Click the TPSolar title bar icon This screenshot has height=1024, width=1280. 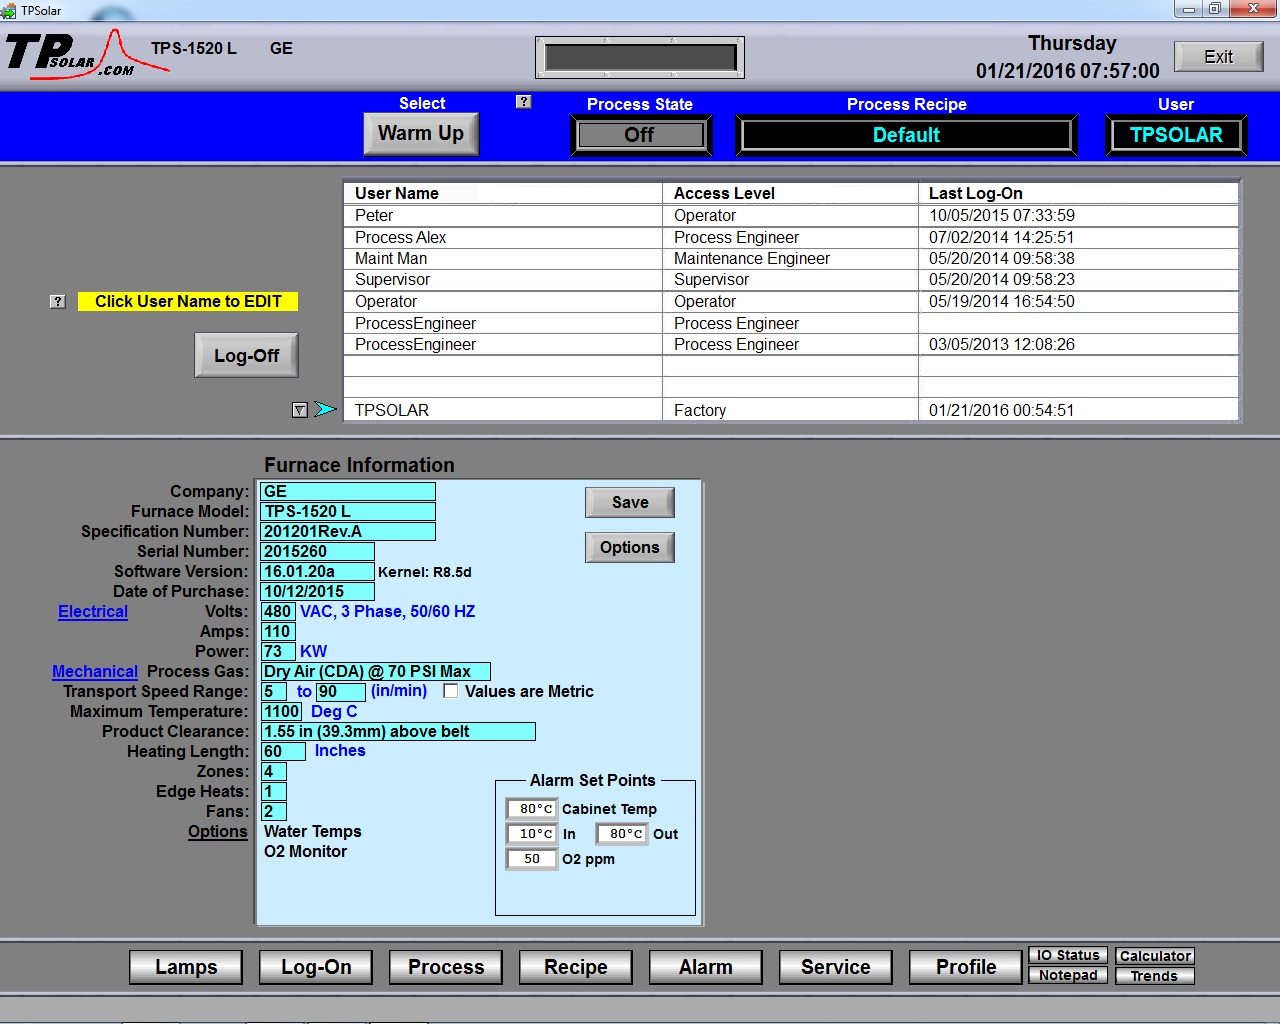[9, 11]
